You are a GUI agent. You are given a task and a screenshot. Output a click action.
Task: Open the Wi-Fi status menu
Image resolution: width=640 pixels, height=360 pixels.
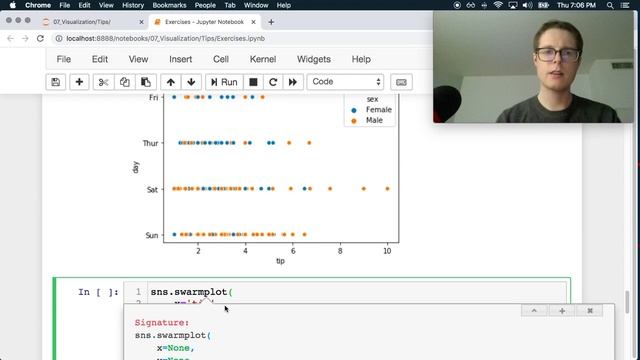(x=498, y=5)
